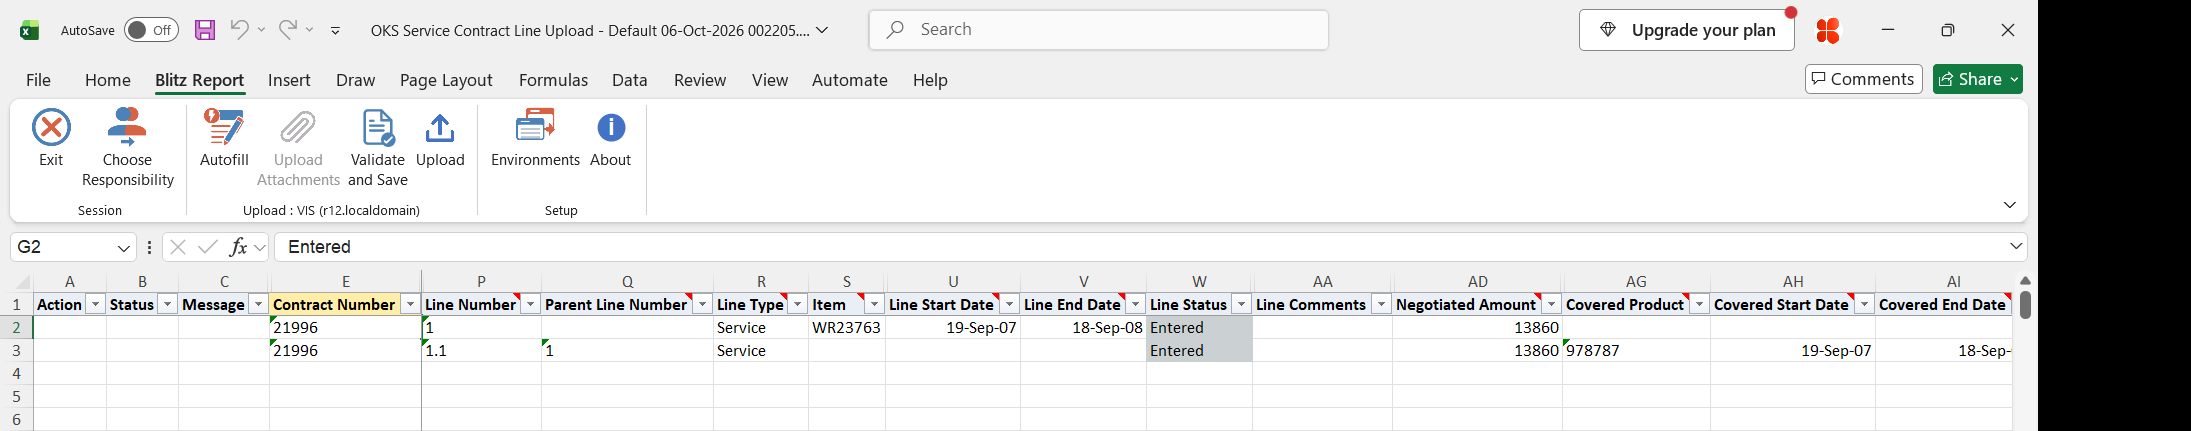Click the vertical scrollbar thumb
Image resolution: width=2191 pixels, height=431 pixels.
point(2025,304)
